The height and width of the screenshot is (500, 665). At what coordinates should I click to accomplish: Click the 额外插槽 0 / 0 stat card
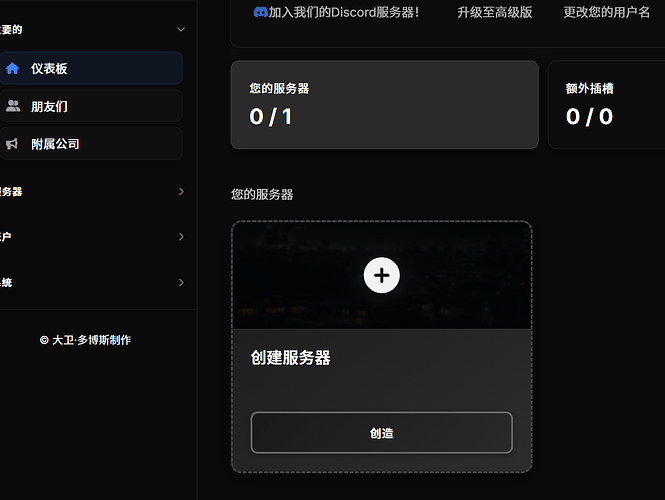tap(606, 105)
